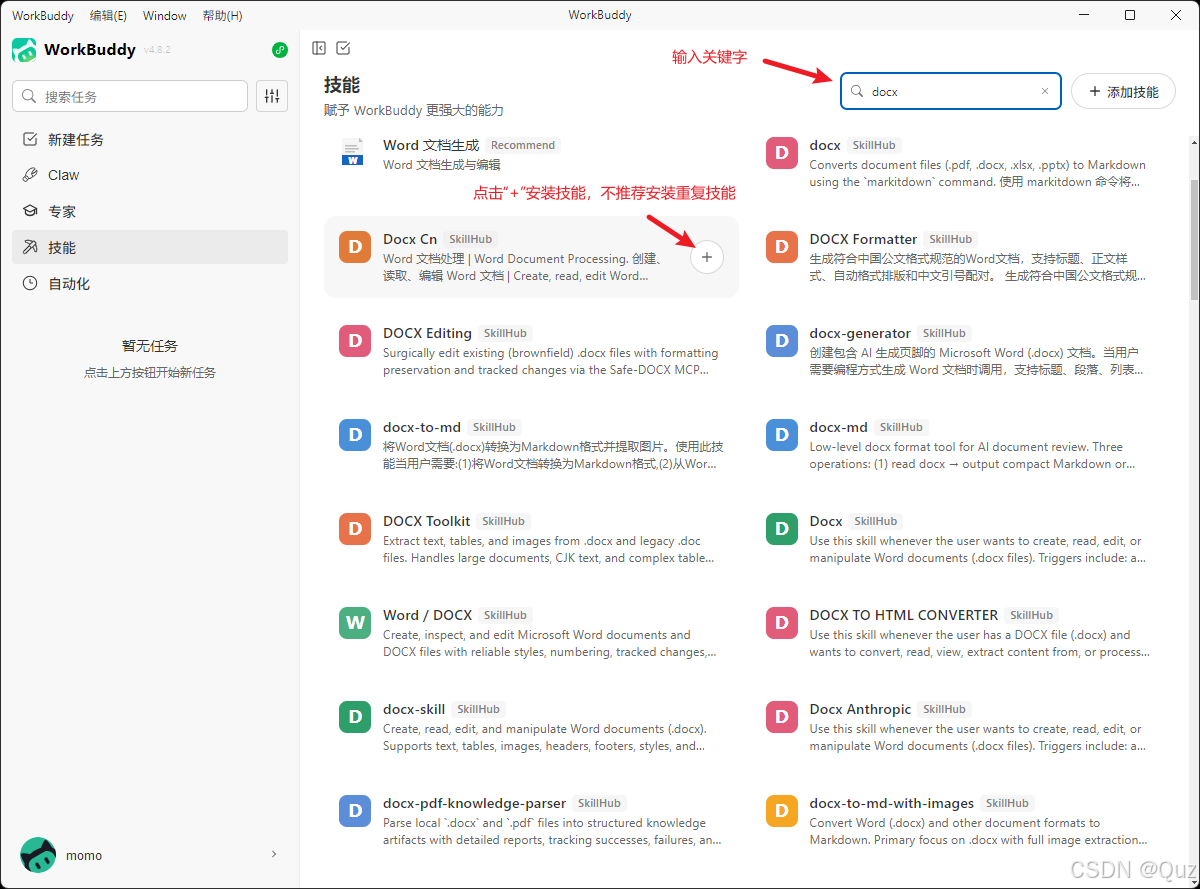Open 自动化 in sidebar

tap(150, 283)
